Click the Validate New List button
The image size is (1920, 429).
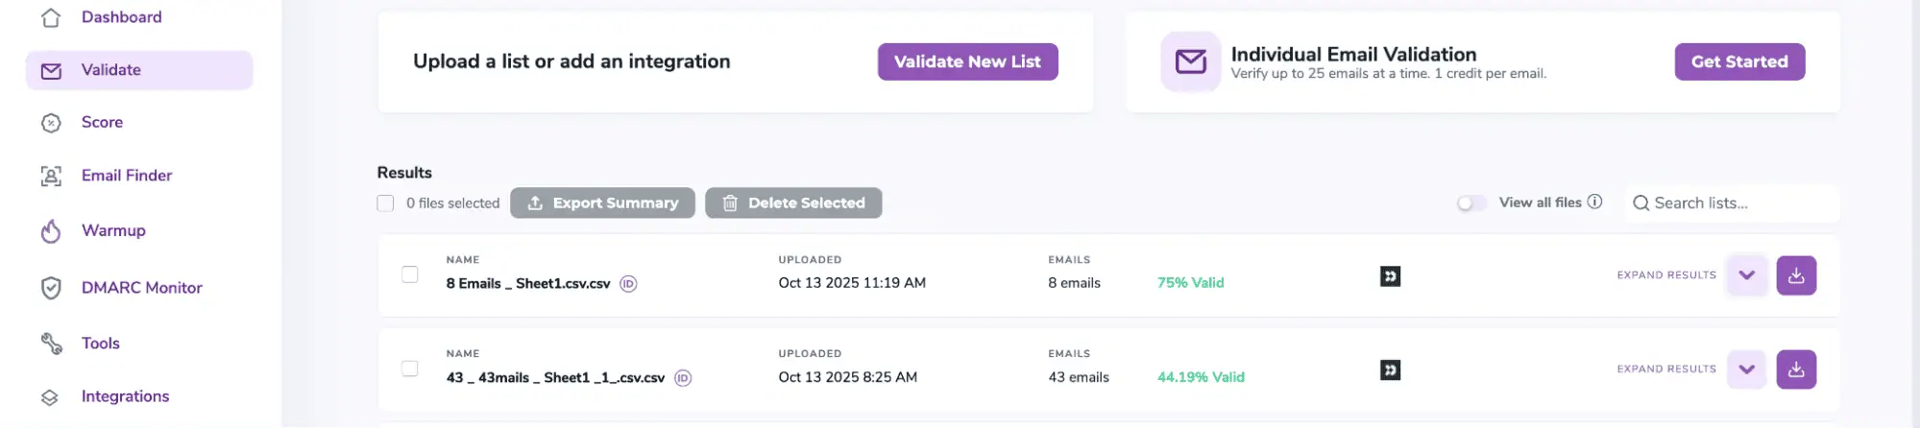(967, 62)
